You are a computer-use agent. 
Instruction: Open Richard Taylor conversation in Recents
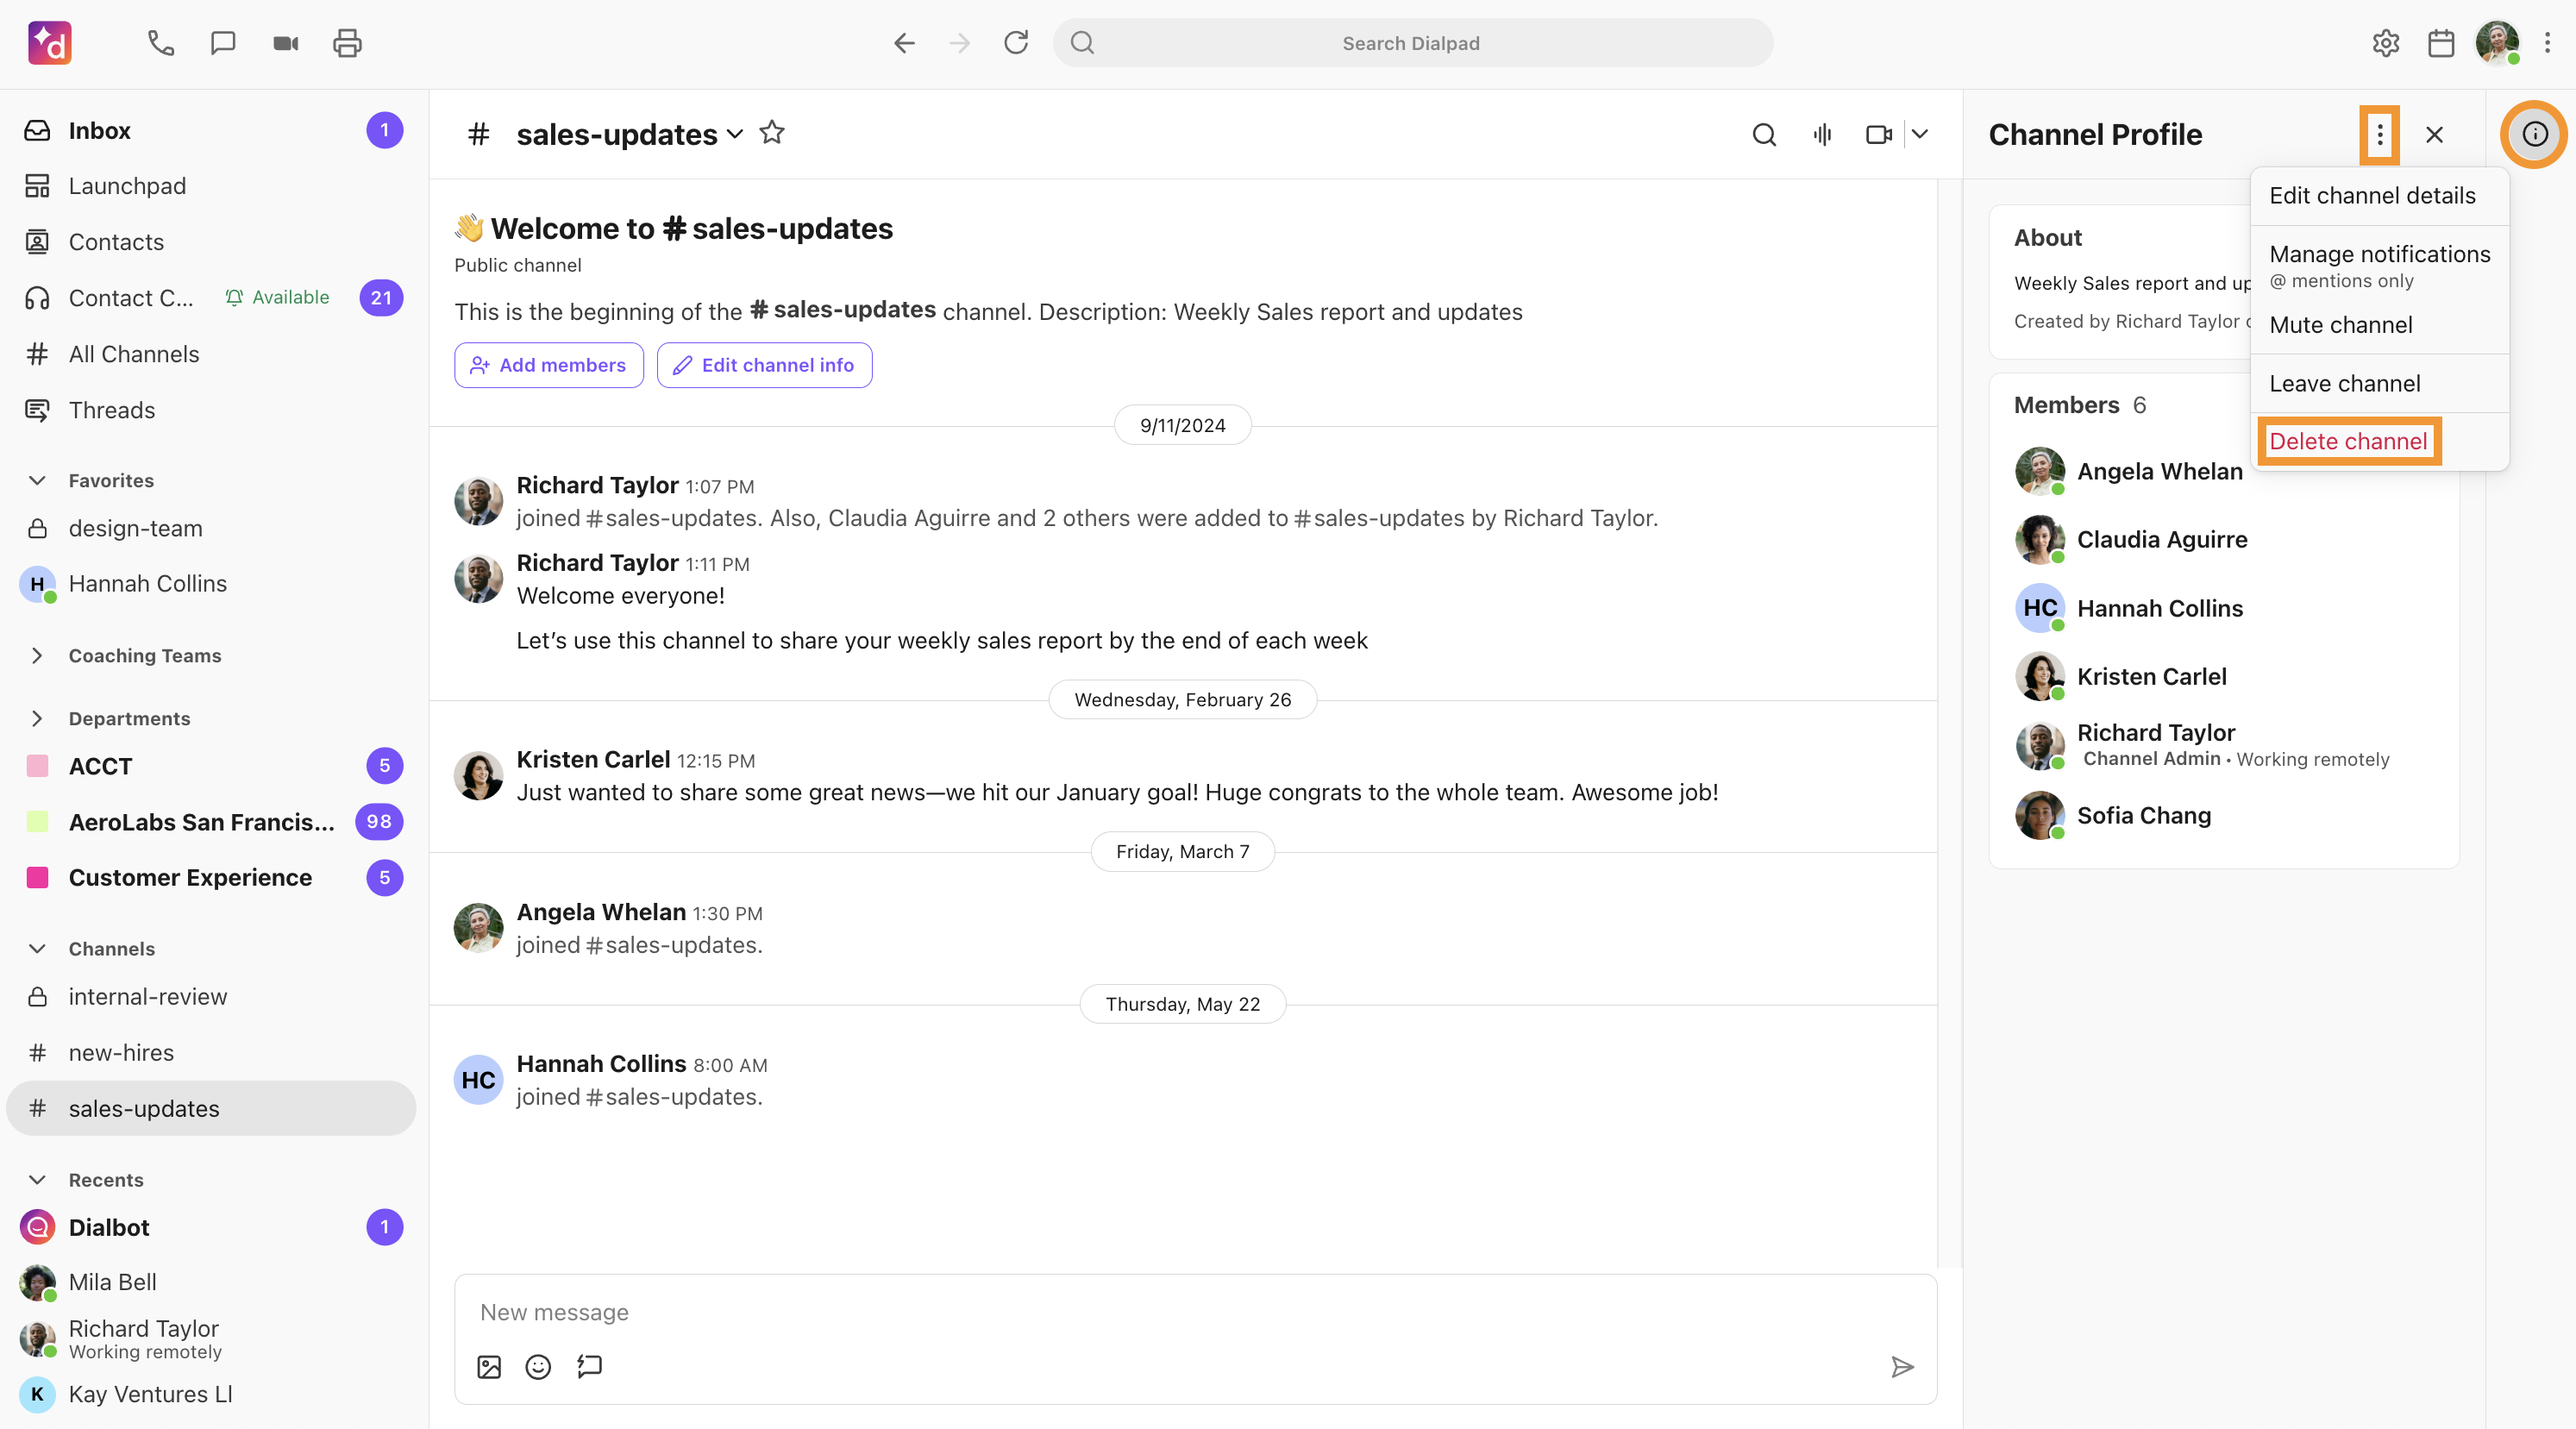point(211,1339)
